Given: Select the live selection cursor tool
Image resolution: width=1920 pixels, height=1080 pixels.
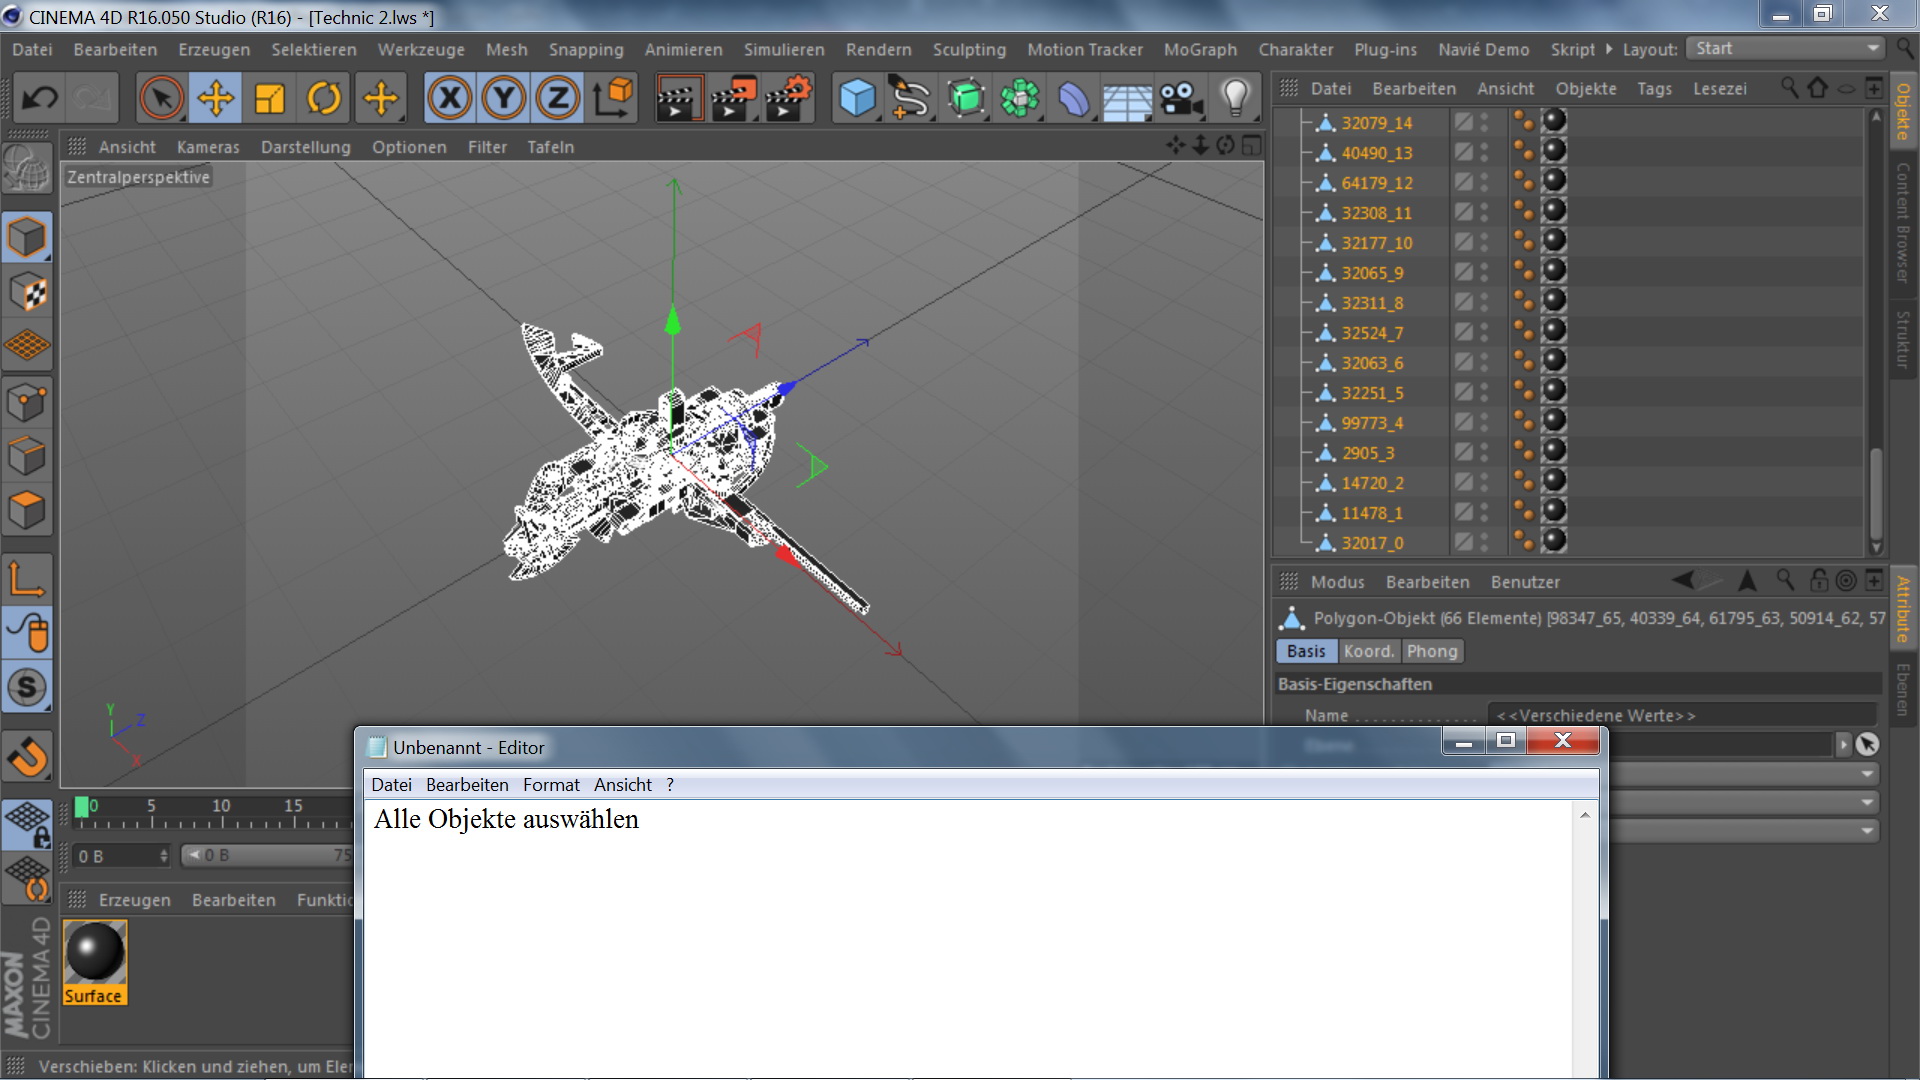Looking at the screenshot, I should tap(161, 98).
